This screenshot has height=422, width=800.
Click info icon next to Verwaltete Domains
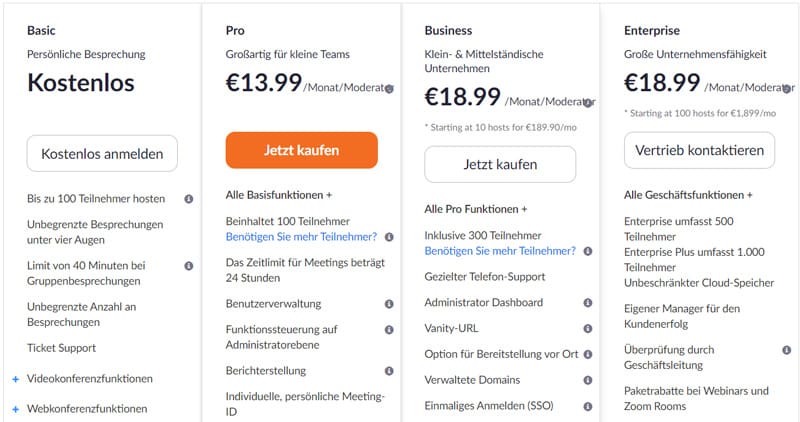click(x=588, y=380)
